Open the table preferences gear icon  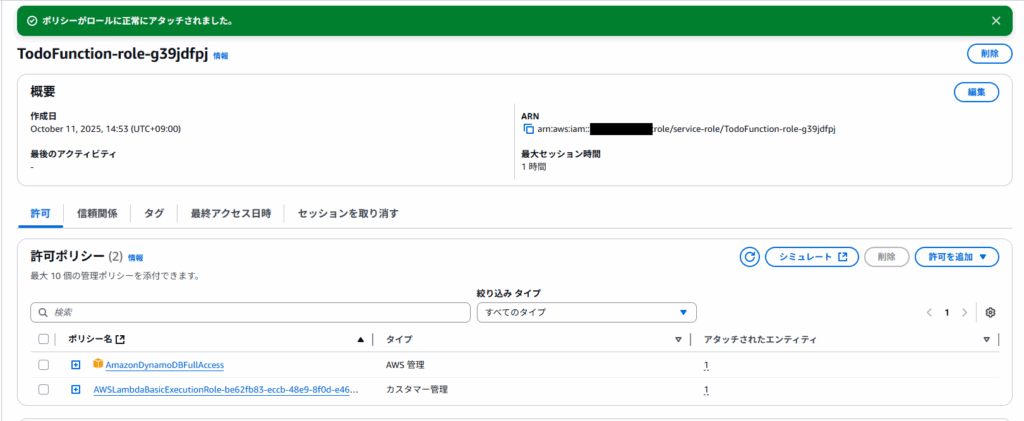click(x=990, y=312)
